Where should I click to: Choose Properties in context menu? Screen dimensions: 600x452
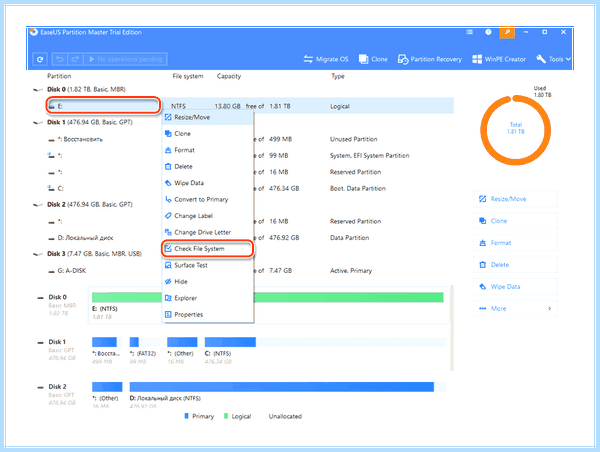[x=208, y=315]
